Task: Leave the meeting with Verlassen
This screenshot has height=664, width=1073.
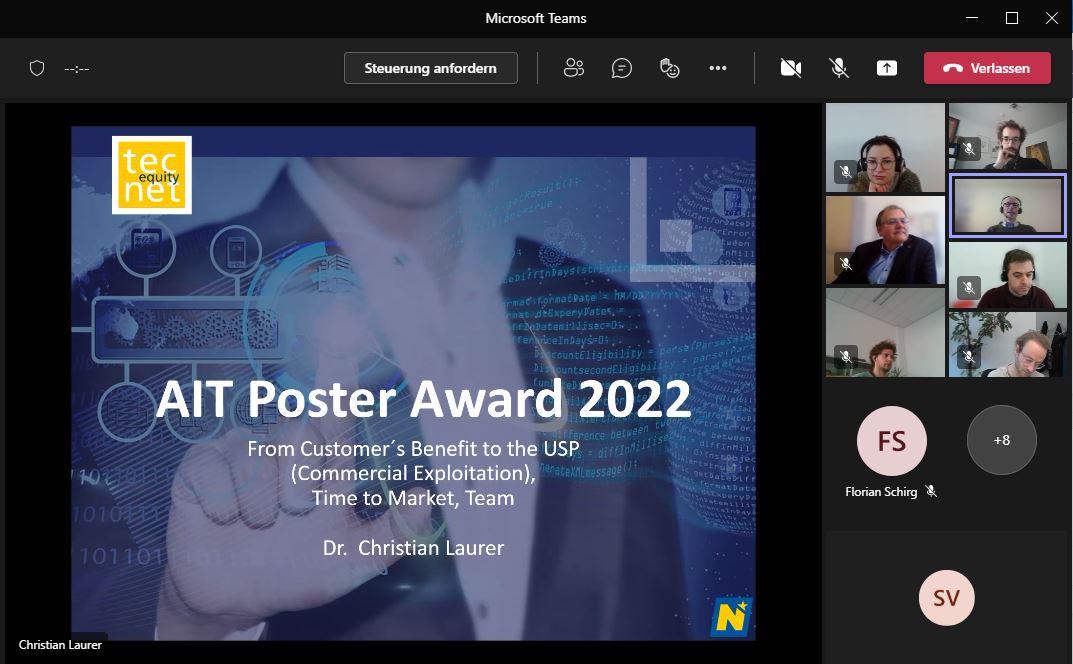Action: tap(987, 68)
